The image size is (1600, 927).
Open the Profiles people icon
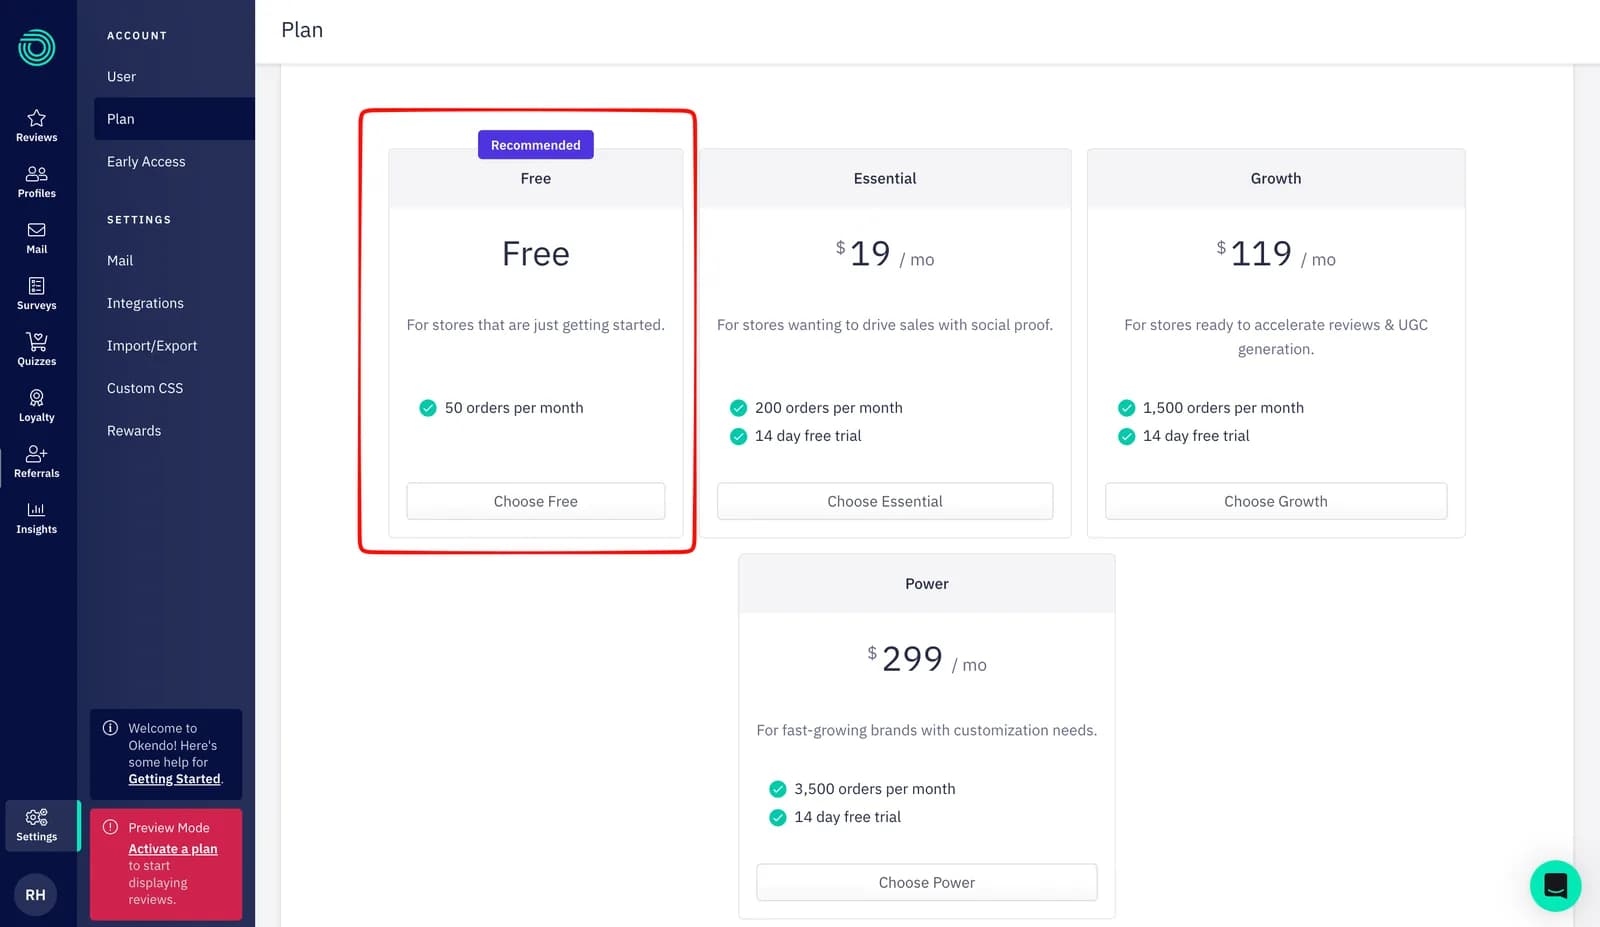(36, 174)
